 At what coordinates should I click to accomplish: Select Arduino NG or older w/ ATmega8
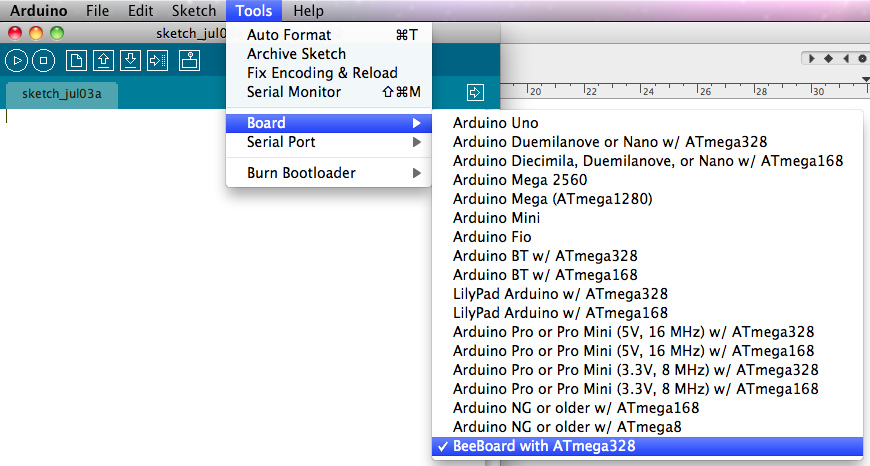point(648,427)
